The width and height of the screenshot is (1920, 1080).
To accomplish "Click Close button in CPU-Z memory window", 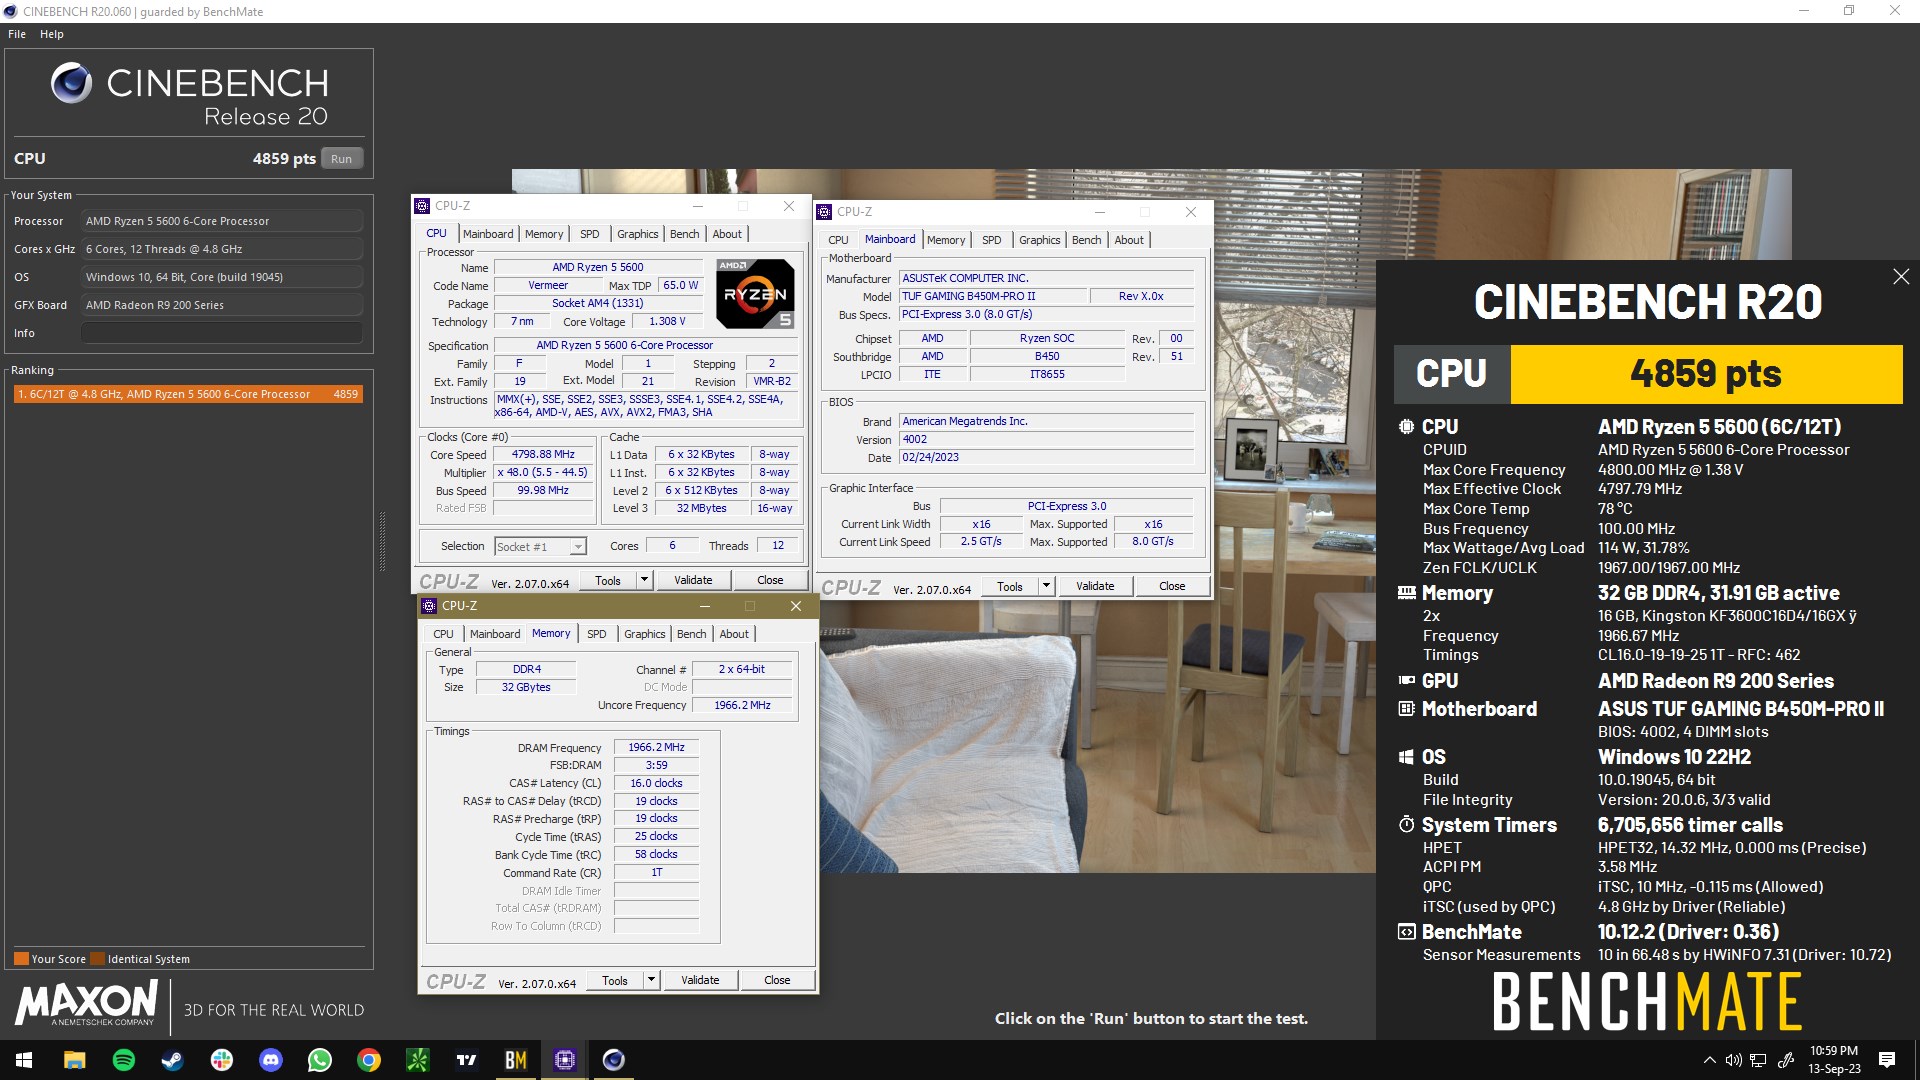I will (777, 980).
